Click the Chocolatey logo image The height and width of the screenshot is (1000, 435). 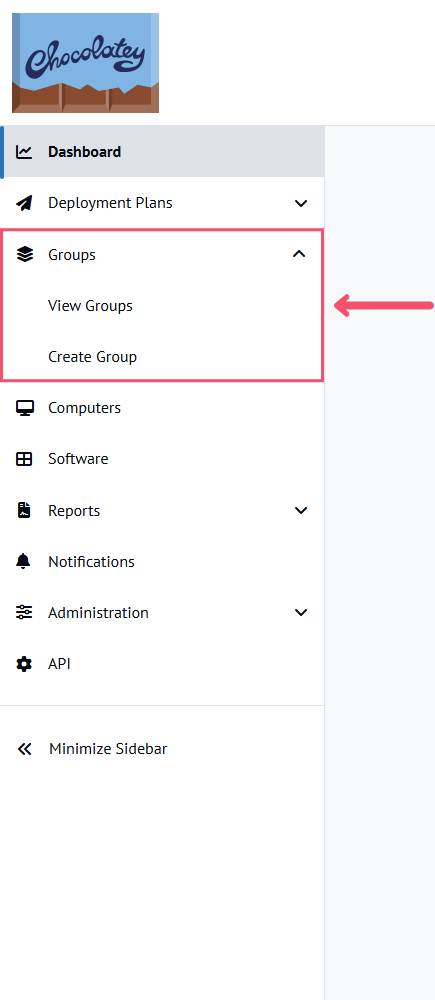85,62
